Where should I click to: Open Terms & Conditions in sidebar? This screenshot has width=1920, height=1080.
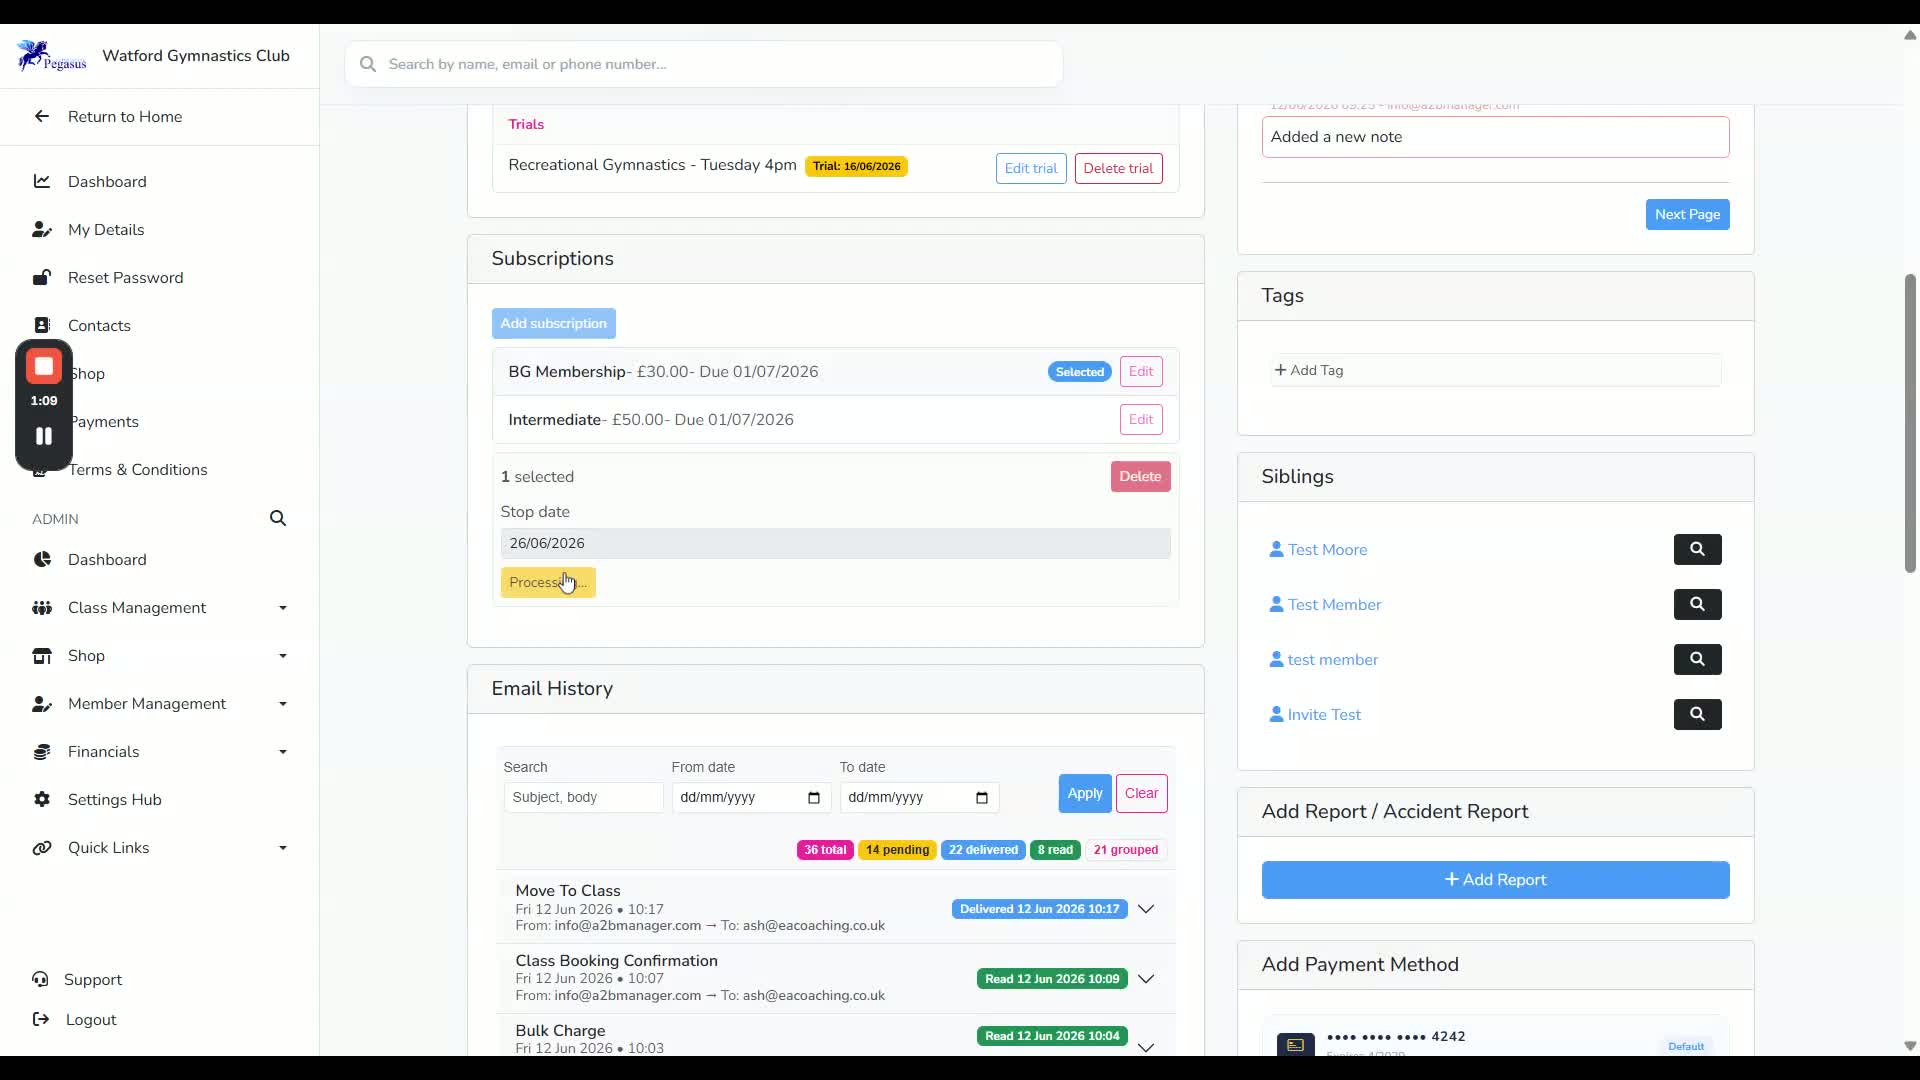[138, 470]
